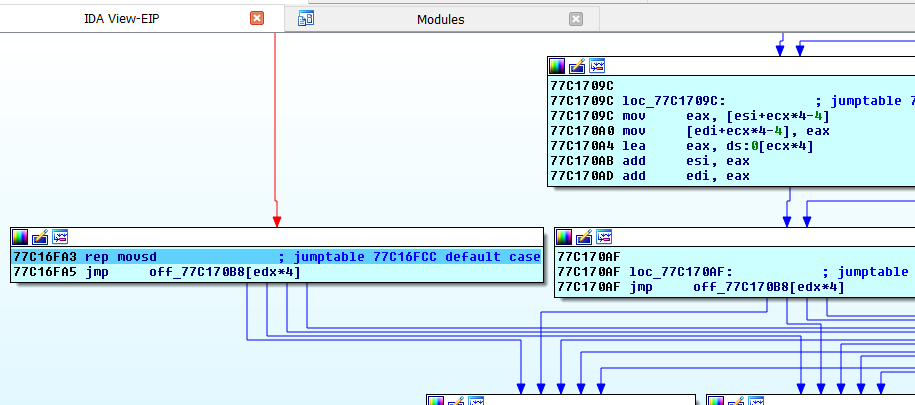Close the Modules tab
Image resolution: width=915 pixels, height=405 pixels.
coord(575,19)
